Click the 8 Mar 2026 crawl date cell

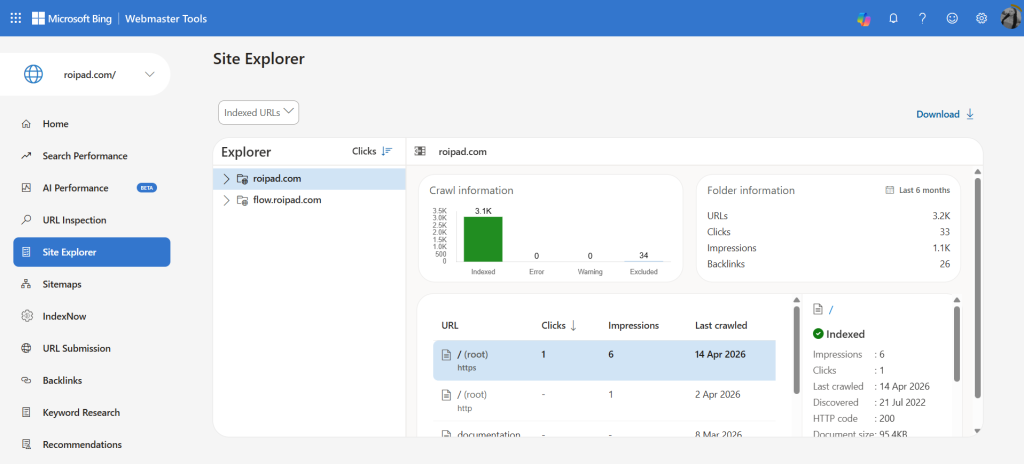(718, 435)
